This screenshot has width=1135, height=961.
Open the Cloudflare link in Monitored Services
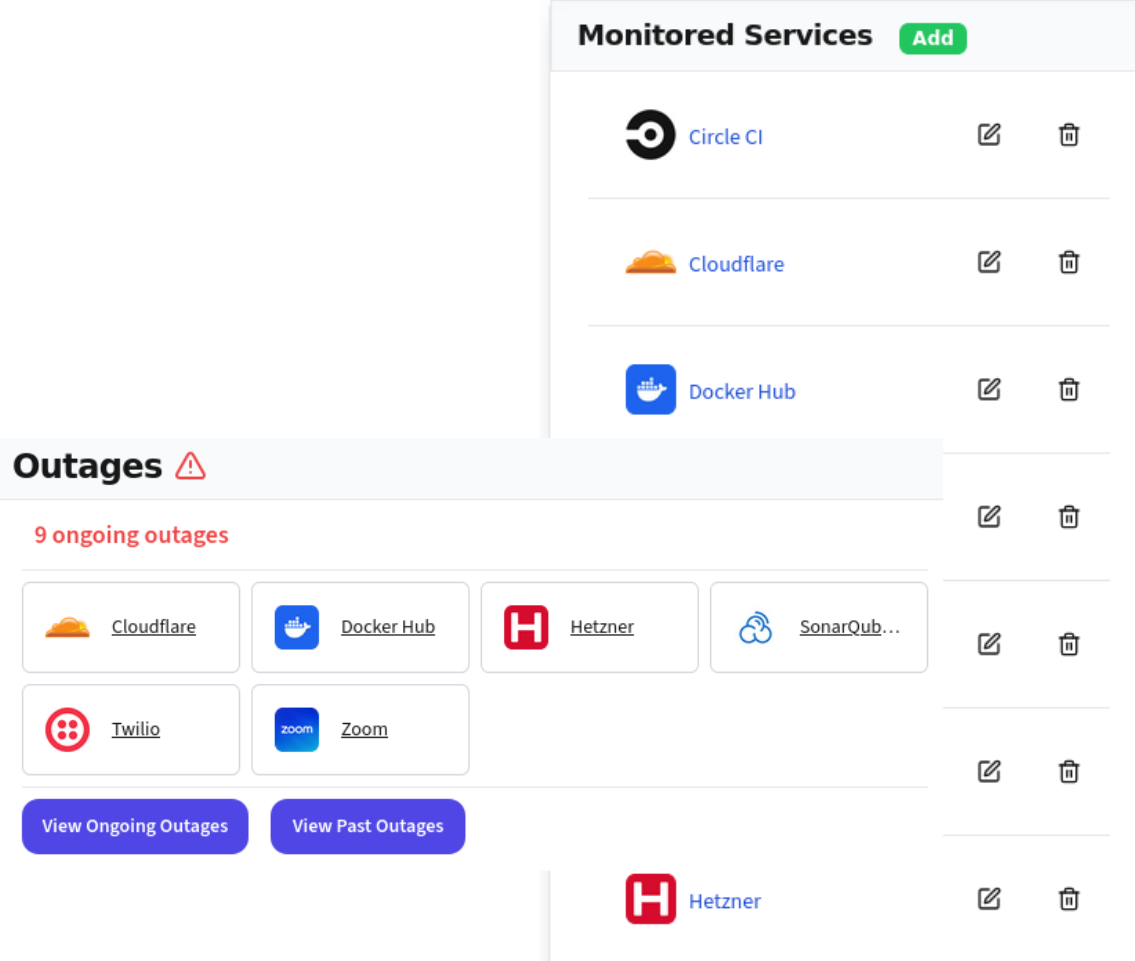click(x=736, y=264)
